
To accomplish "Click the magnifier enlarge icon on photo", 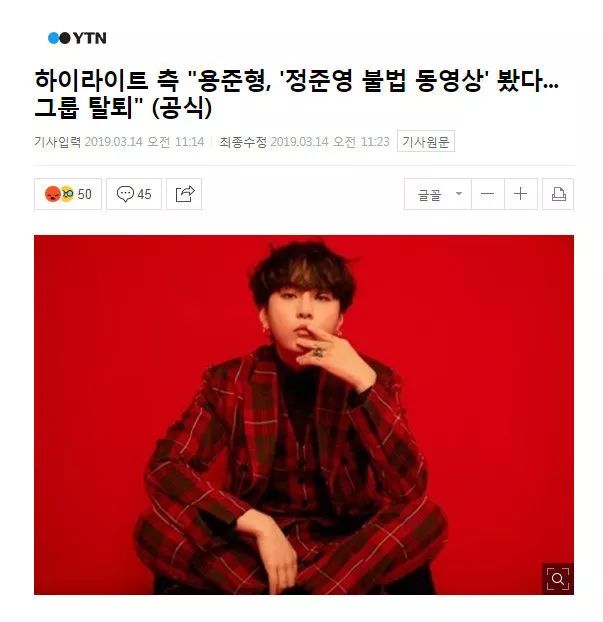I will pos(558,579).
